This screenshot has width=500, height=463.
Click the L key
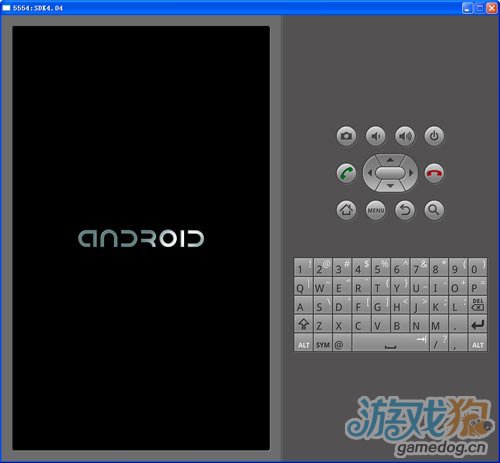point(458,305)
